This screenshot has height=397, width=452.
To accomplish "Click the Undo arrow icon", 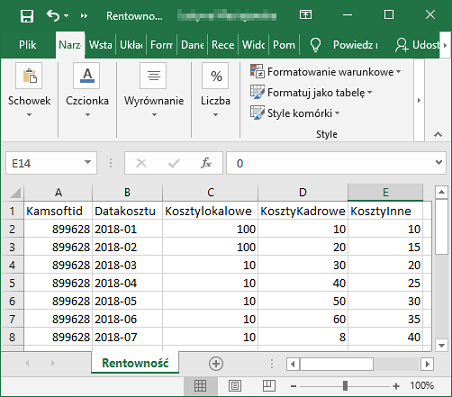I will click(53, 15).
